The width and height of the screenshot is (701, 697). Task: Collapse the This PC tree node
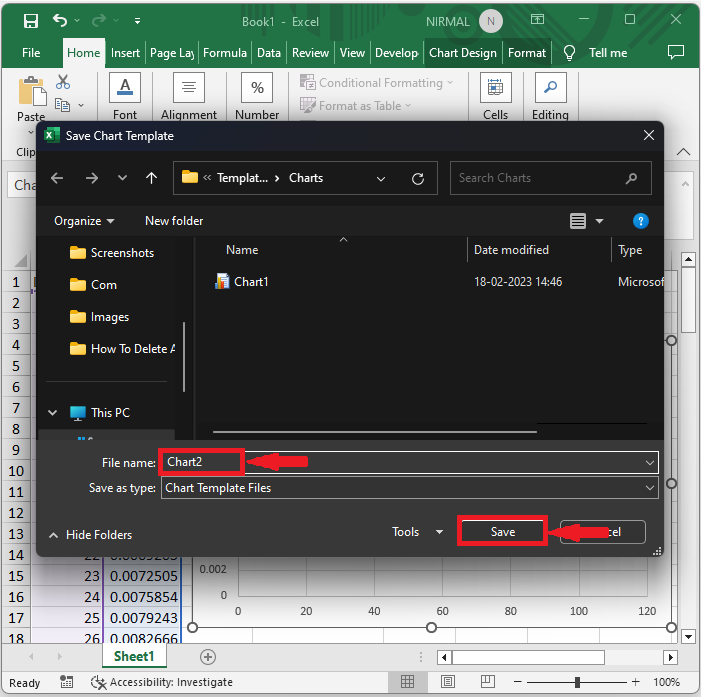[x=53, y=413]
